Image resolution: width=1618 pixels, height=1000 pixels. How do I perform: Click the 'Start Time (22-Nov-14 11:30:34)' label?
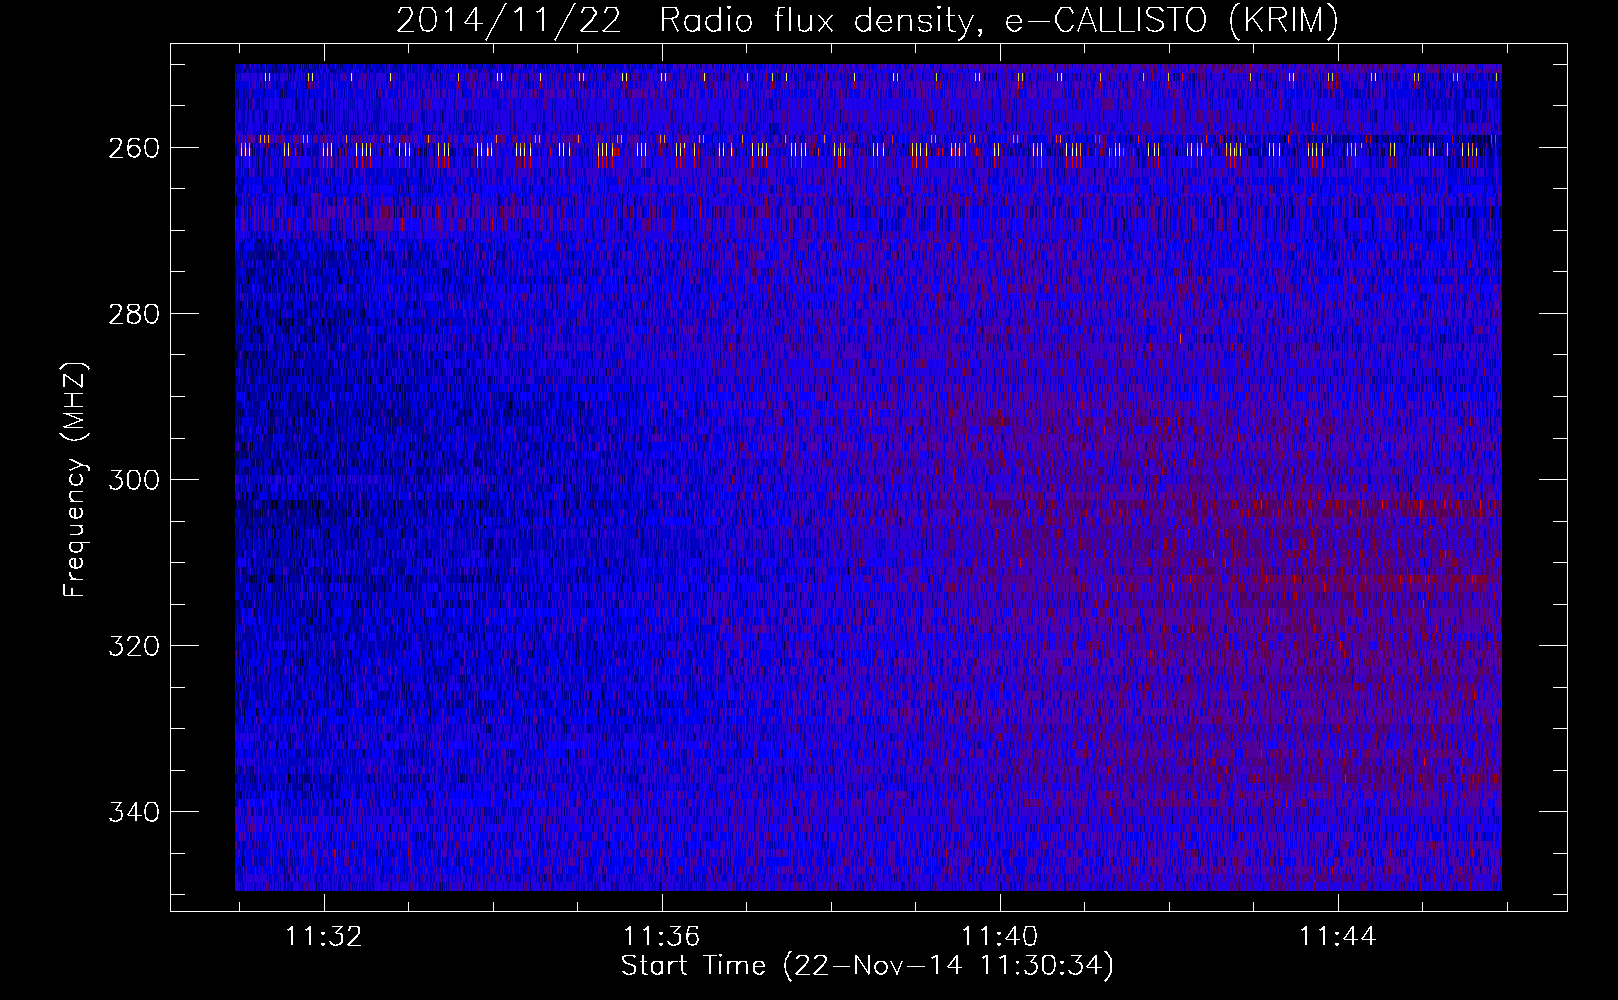(x=867, y=966)
